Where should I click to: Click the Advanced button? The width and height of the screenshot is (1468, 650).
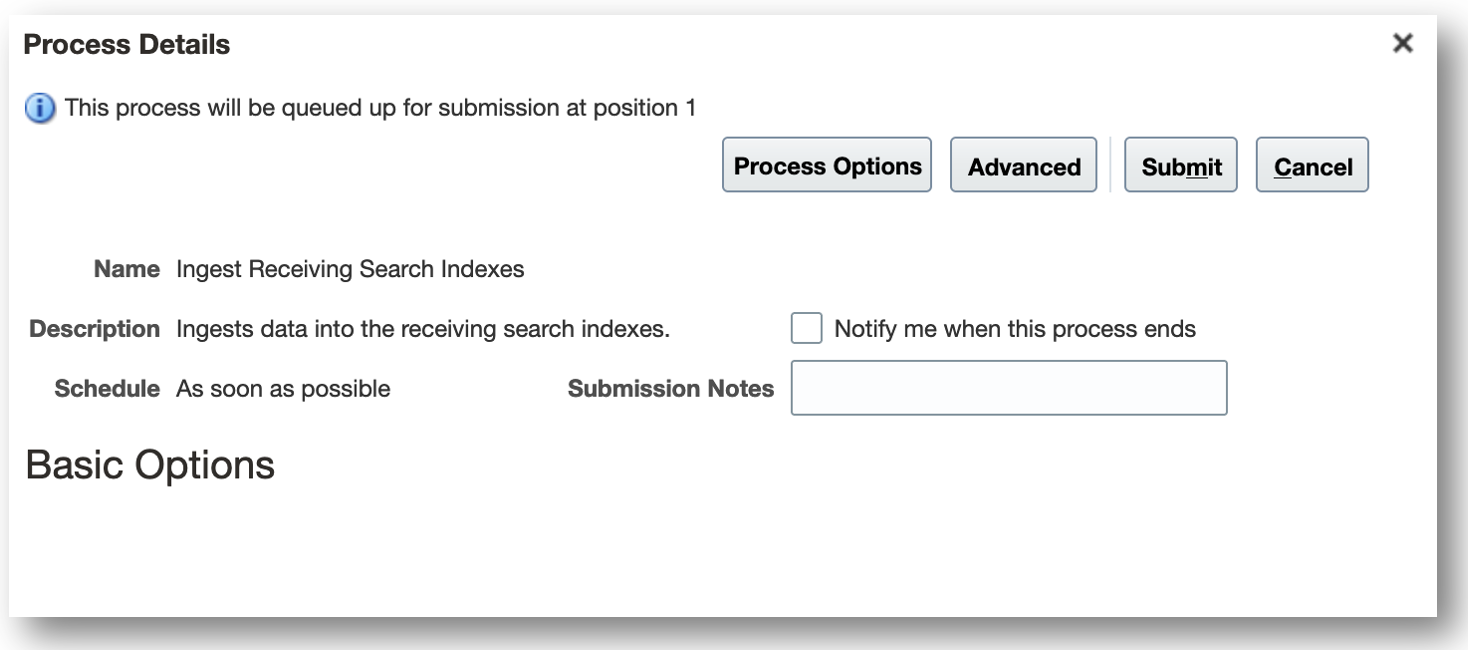pyautogui.click(x=1023, y=166)
